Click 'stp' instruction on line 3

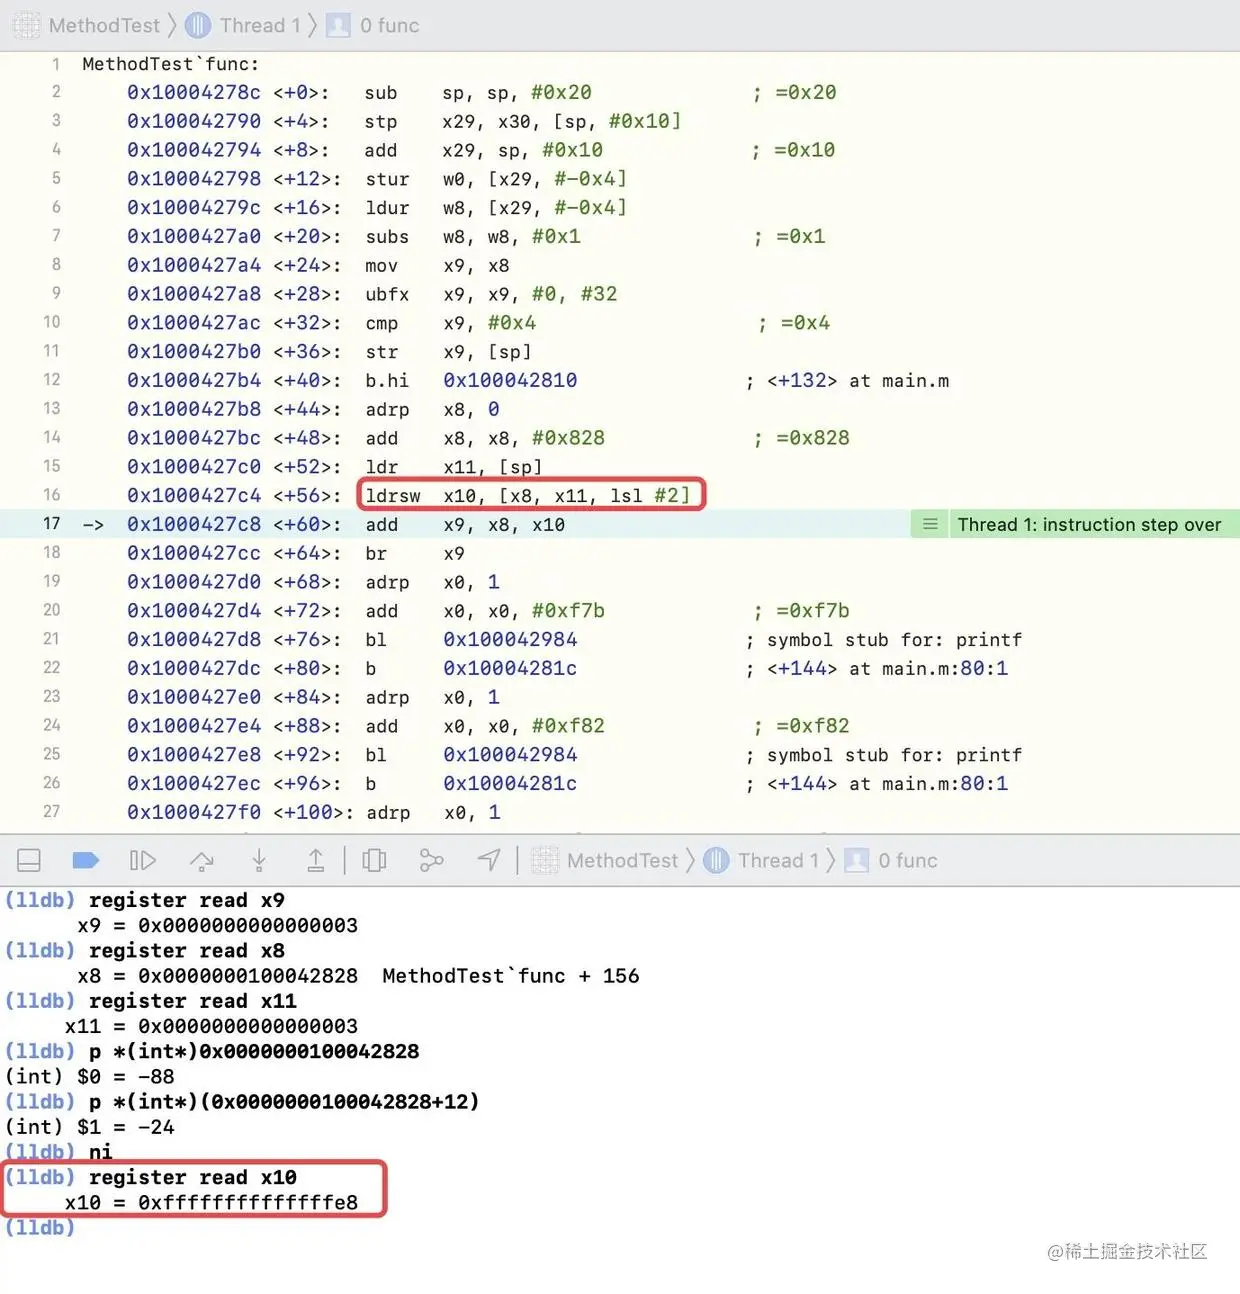[381, 122]
